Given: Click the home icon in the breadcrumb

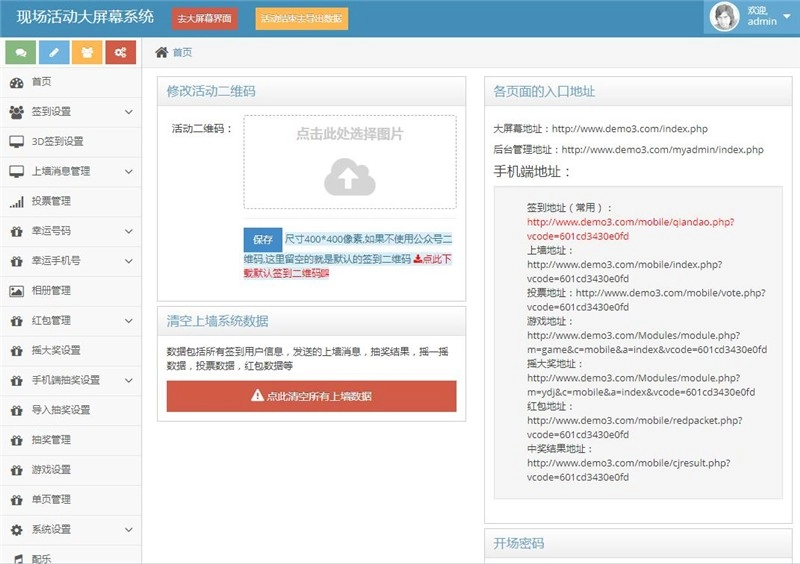Looking at the screenshot, I should (161, 52).
